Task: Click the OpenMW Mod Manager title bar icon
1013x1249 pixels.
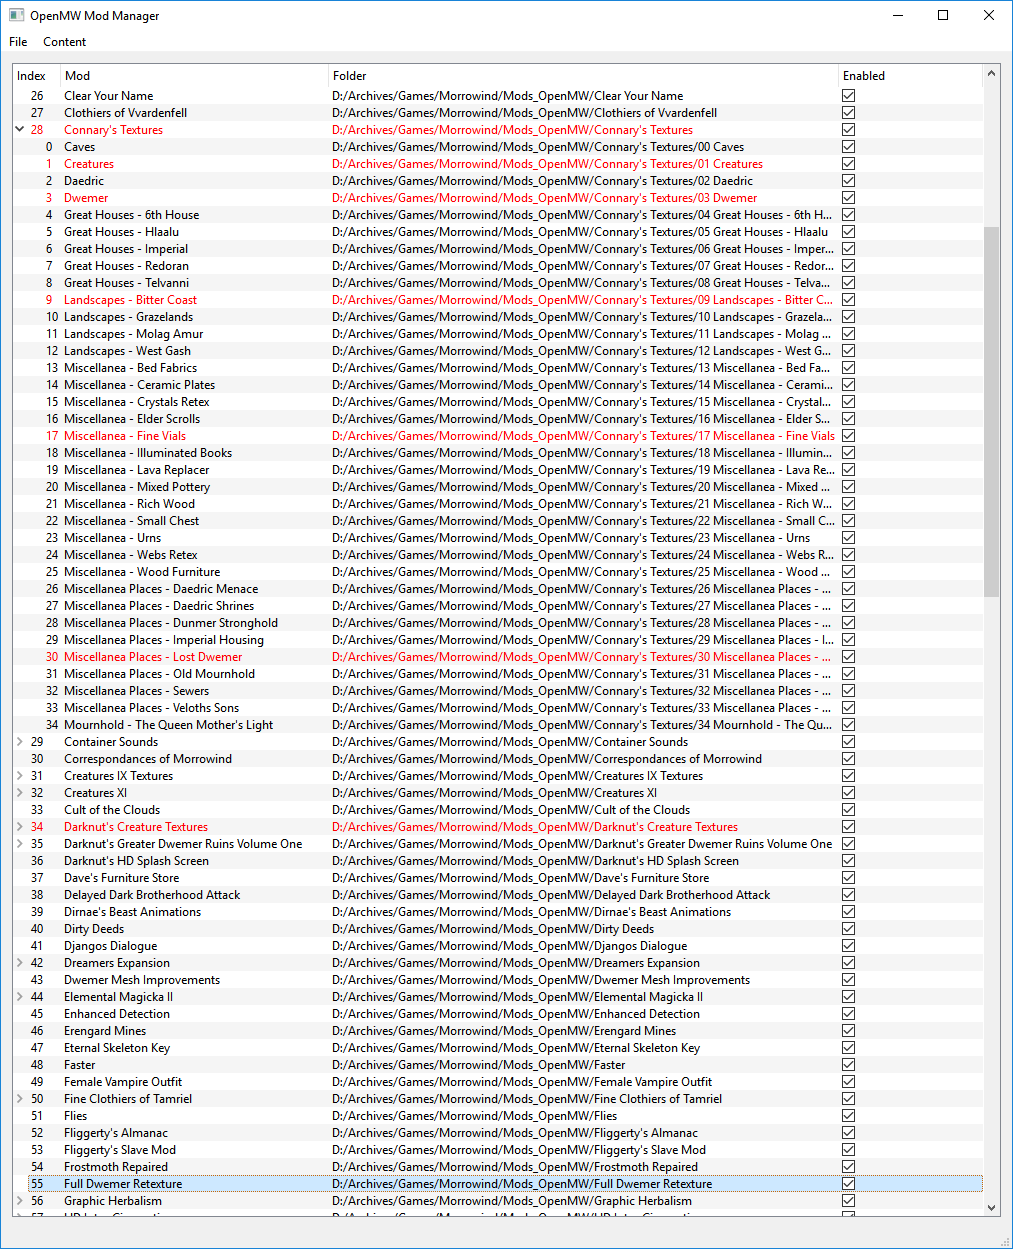Action: pos(16,15)
